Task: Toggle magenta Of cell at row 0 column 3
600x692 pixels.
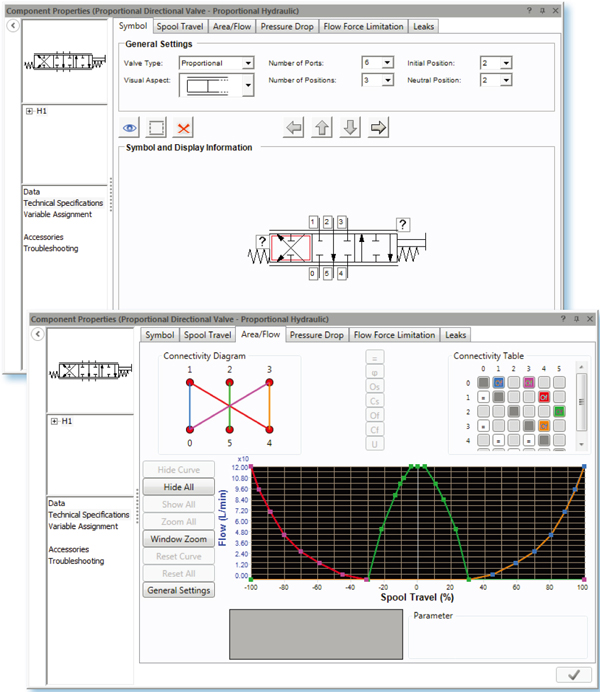Action: click(x=529, y=382)
